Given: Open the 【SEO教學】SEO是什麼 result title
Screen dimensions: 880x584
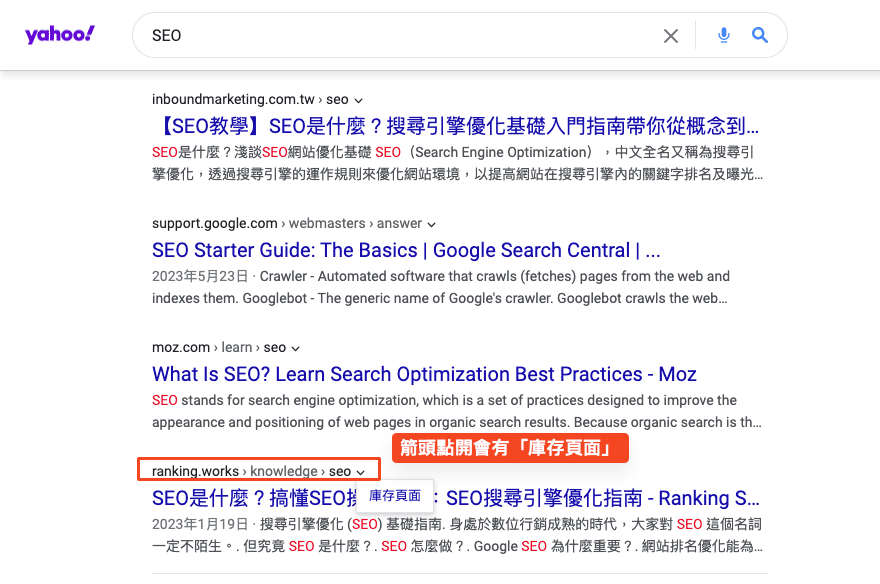Looking at the screenshot, I should (x=455, y=127).
